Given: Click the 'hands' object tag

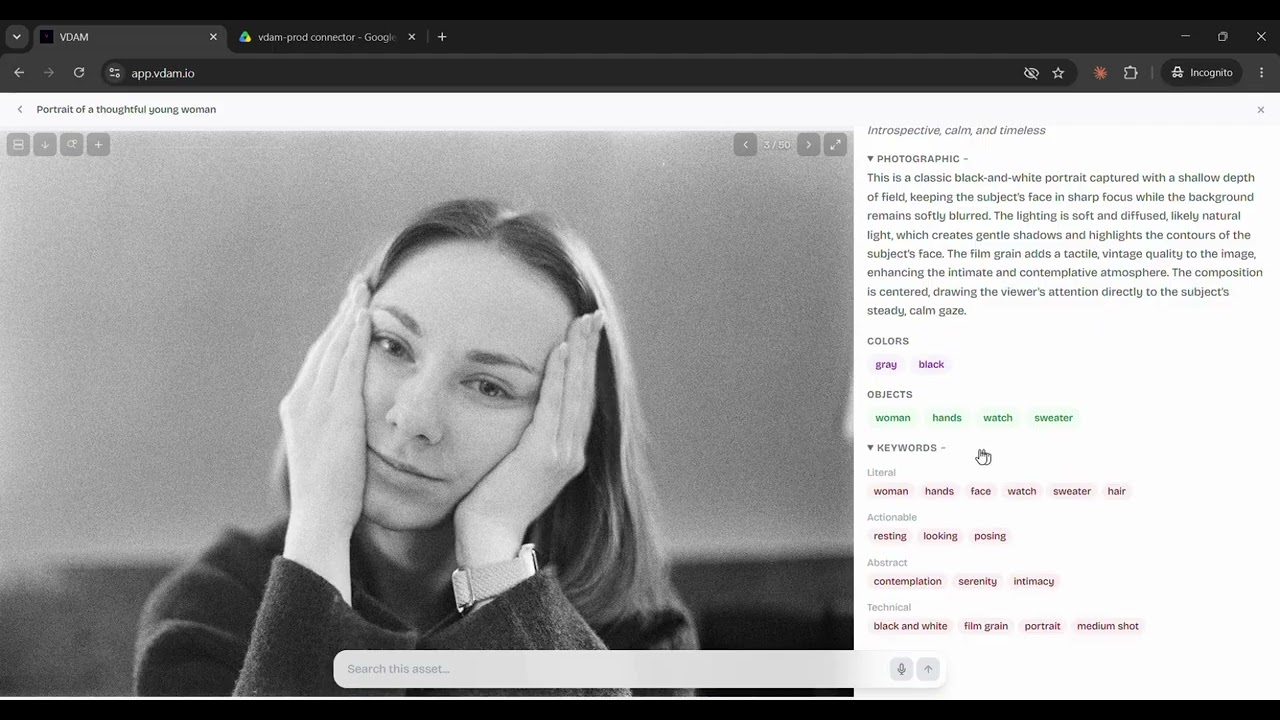Looking at the screenshot, I should pyautogui.click(x=947, y=418).
